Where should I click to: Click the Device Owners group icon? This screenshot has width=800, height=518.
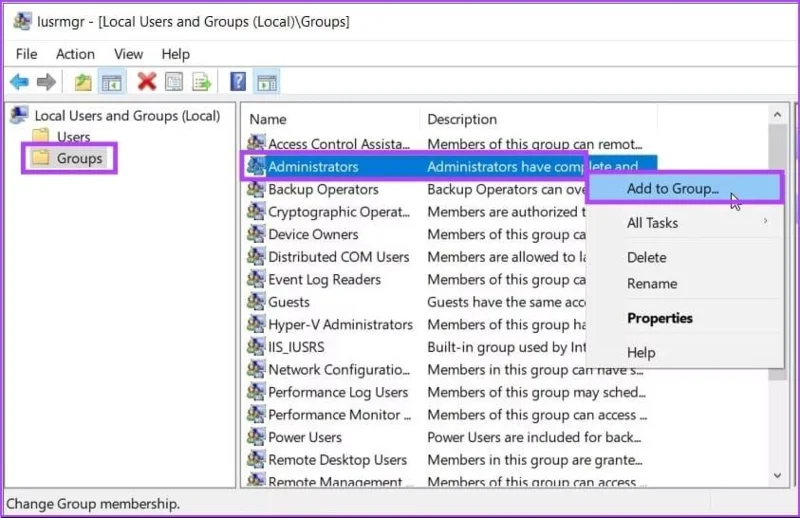(256, 234)
